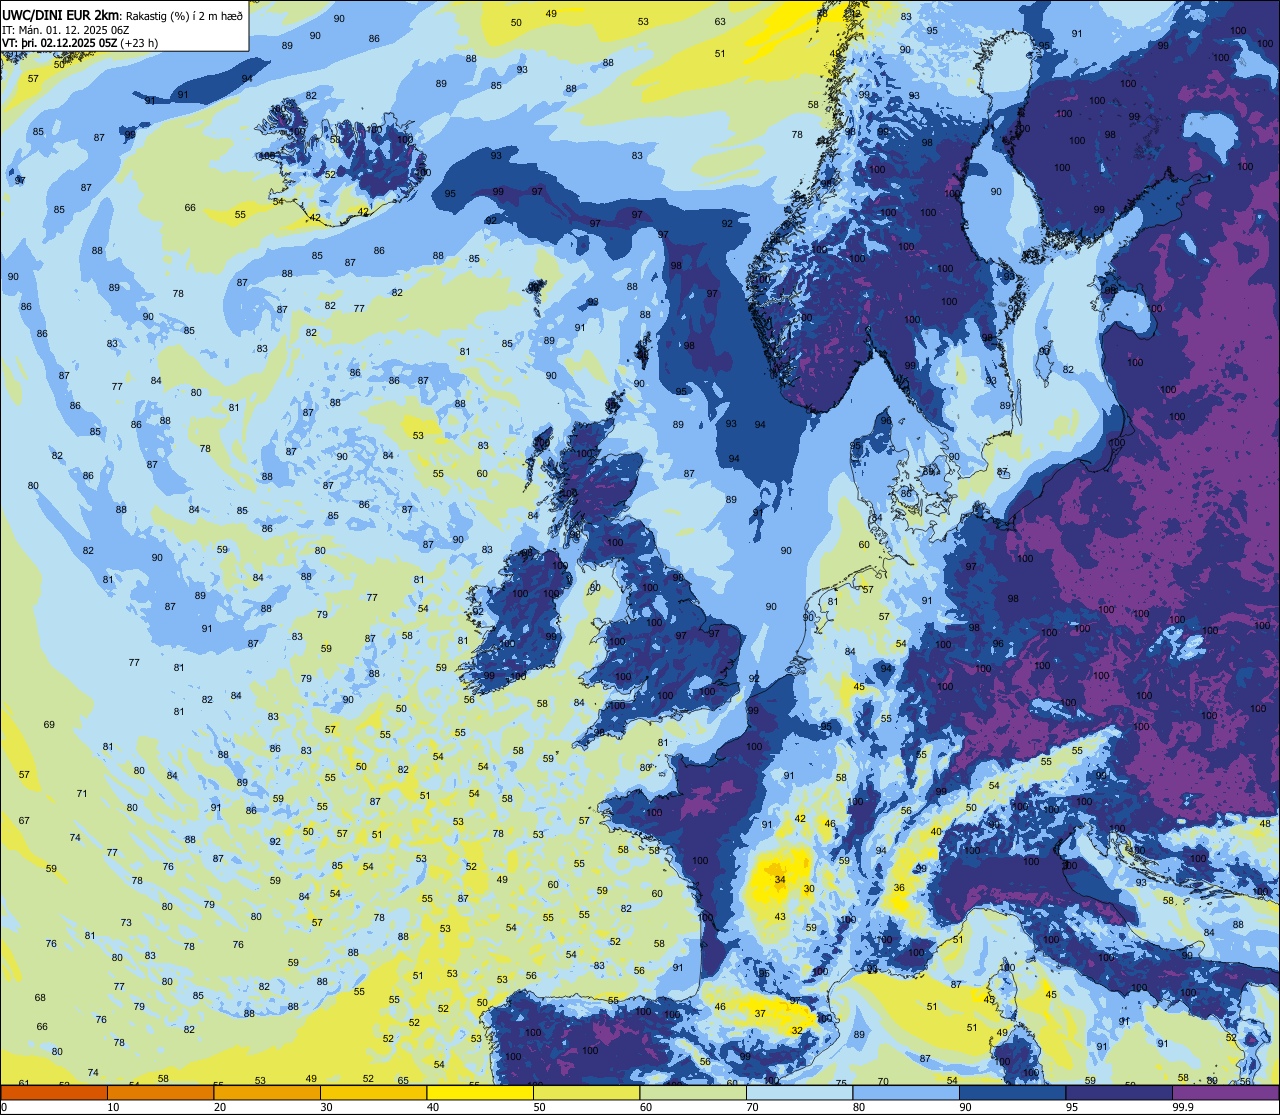Click the "VT: þri. 02.12.2025 05Z (+23 h)" line
Viewport: 1280px width, 1115px height.
point(81,43)
